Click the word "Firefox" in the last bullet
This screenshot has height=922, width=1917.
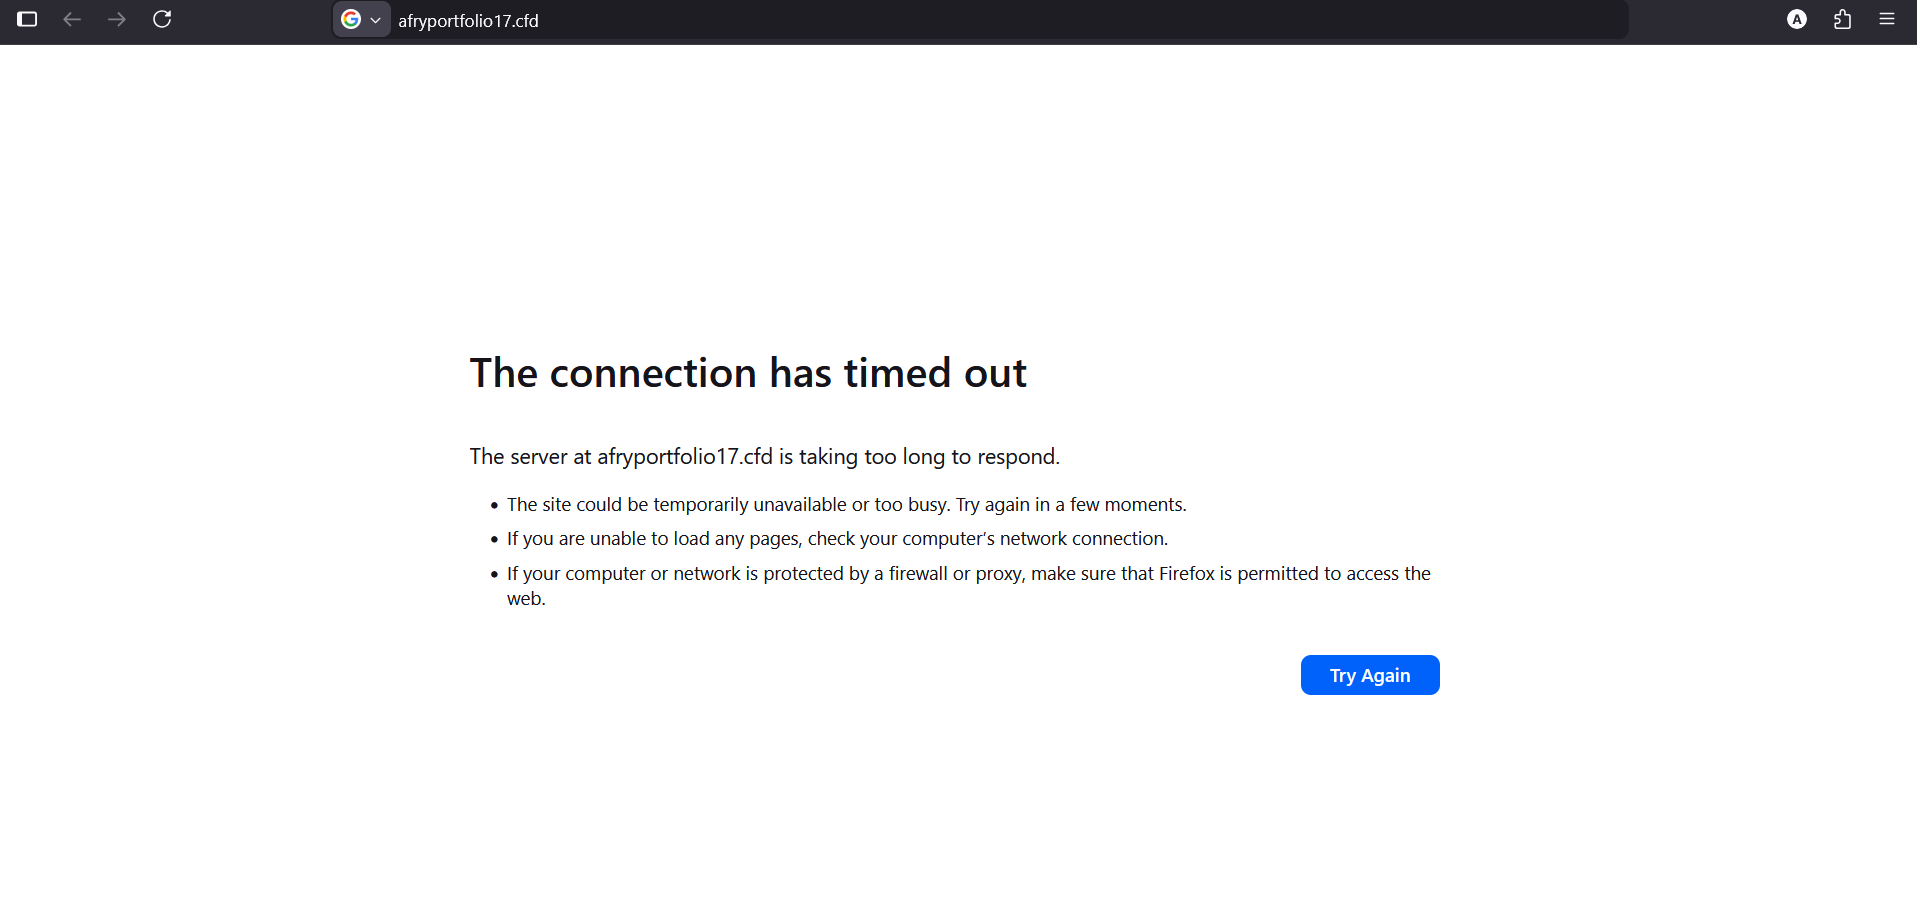coord(1186,574)
